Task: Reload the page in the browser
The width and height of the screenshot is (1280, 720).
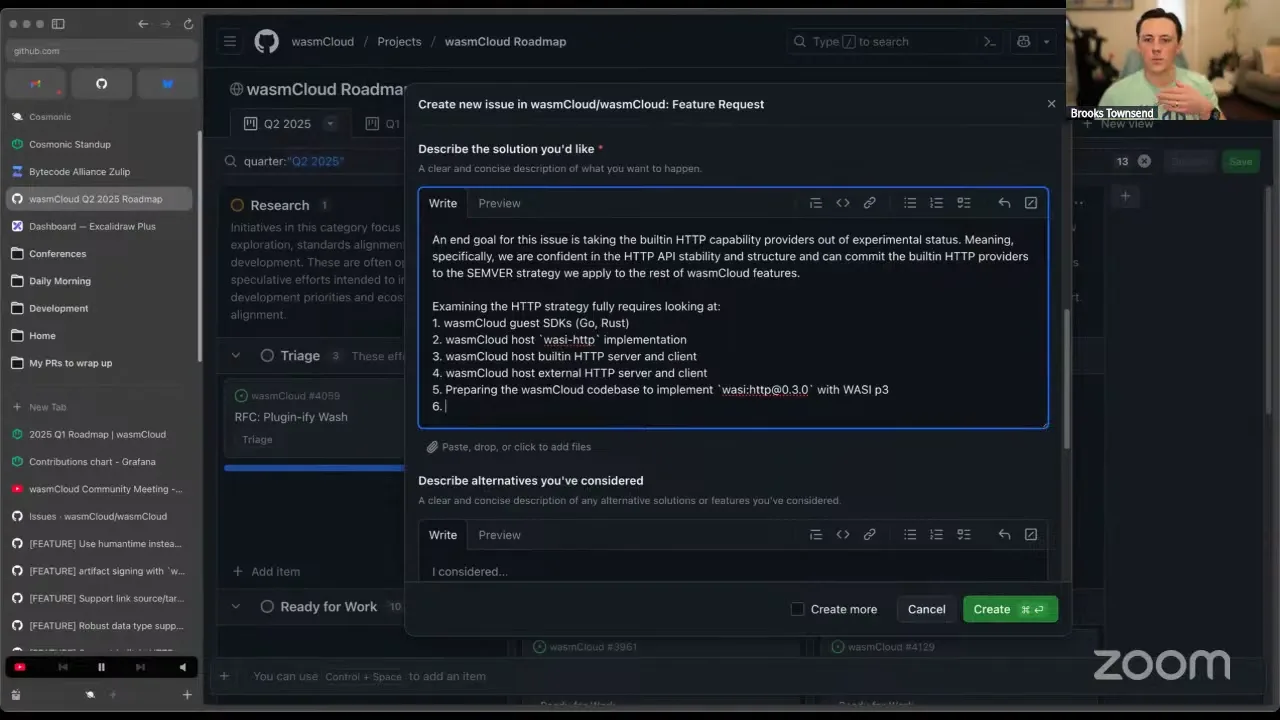Action: 188,24
